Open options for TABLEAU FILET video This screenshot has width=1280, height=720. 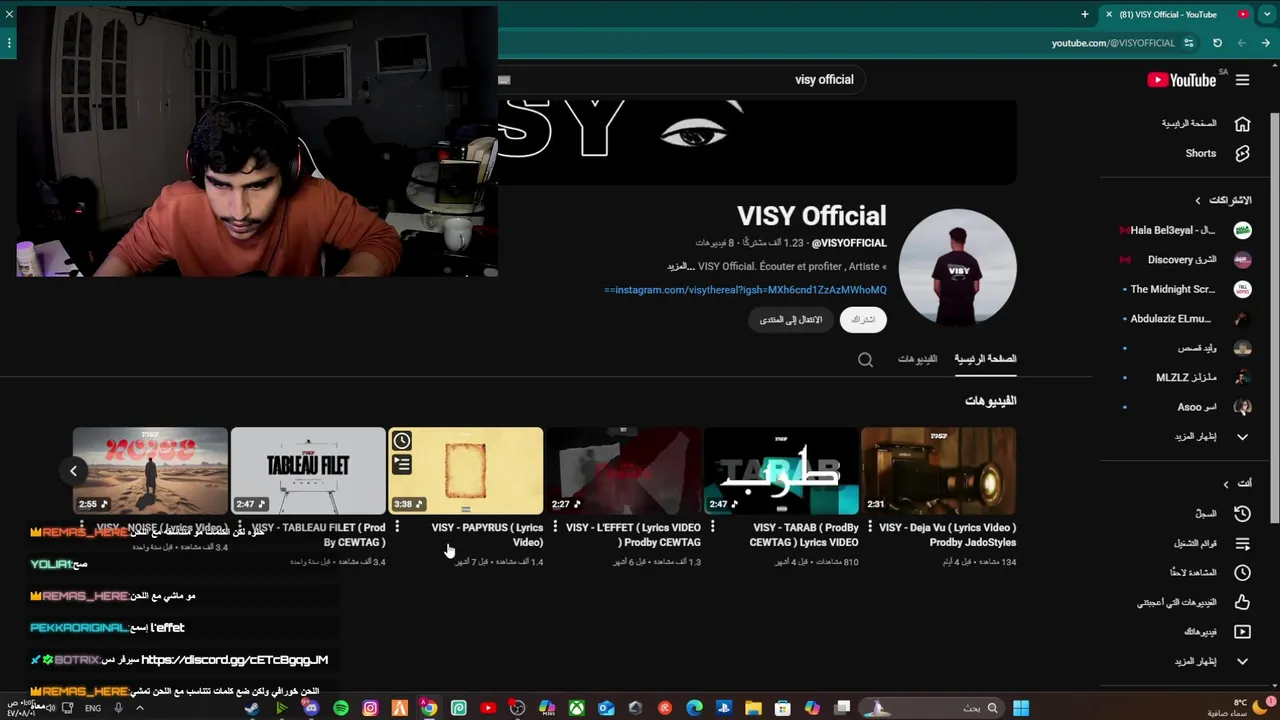[239, 526]
